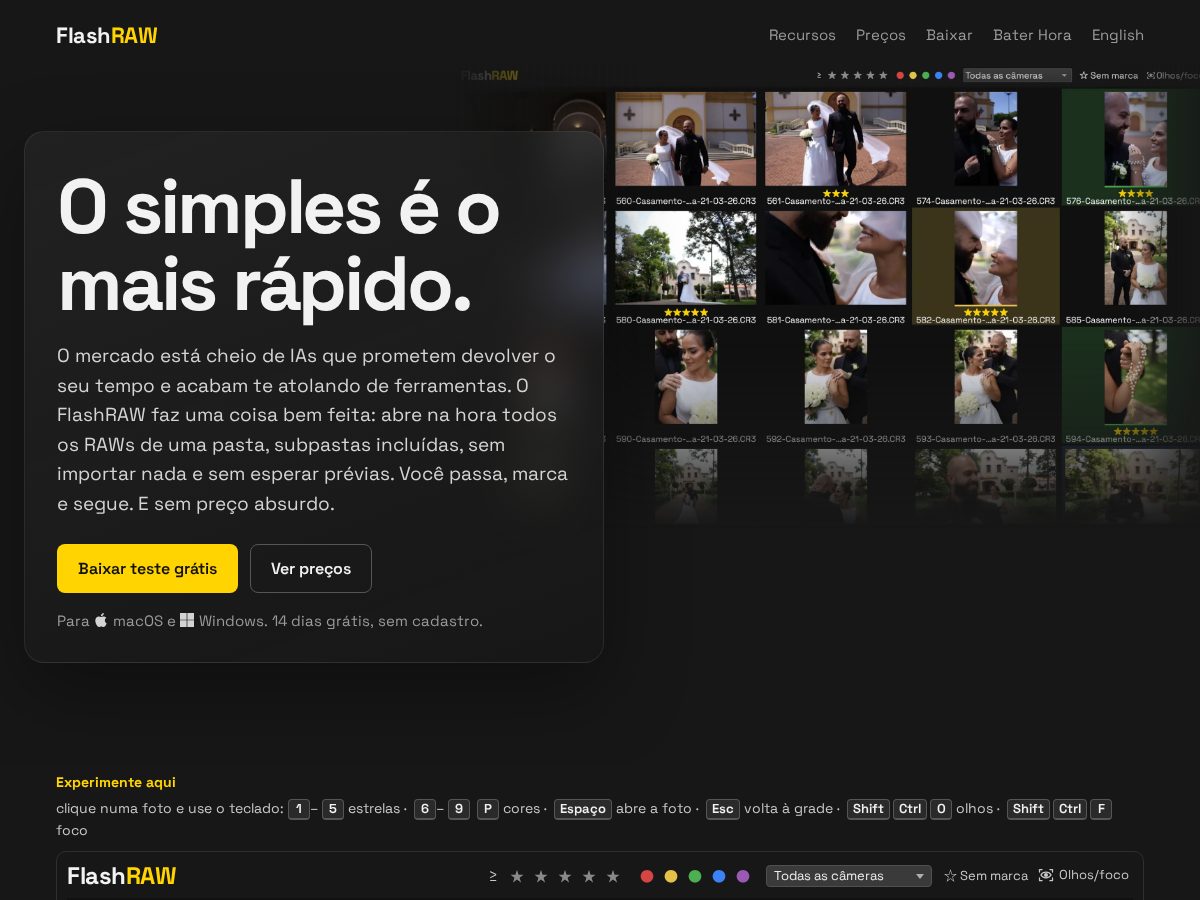Screen dimensions: 1200x900
Task: Click the P key hint before cores
Action: click(487, 809)
